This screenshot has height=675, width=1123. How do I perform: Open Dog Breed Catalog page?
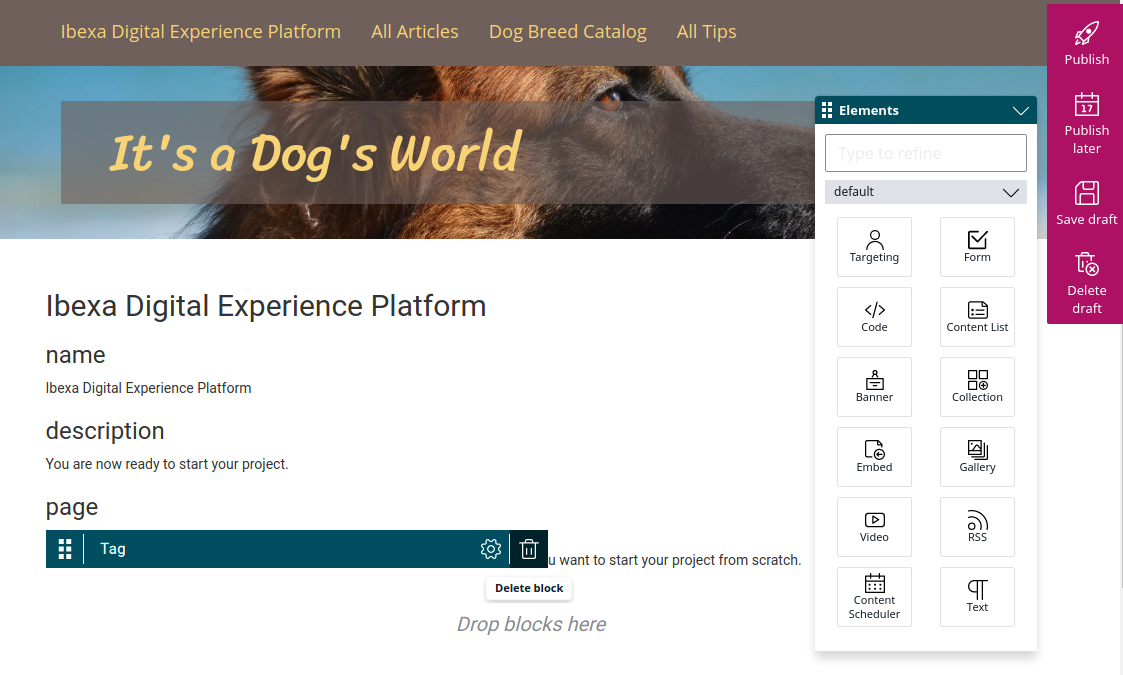click(x=567, y=32)
